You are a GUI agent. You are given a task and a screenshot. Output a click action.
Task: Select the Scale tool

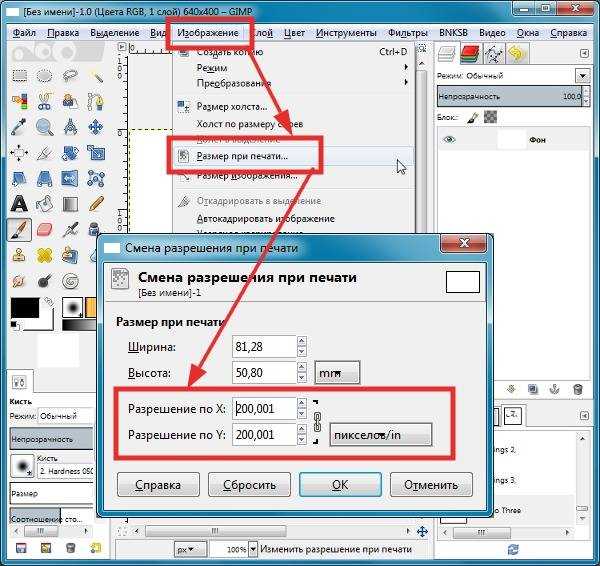tap(96, 153)
